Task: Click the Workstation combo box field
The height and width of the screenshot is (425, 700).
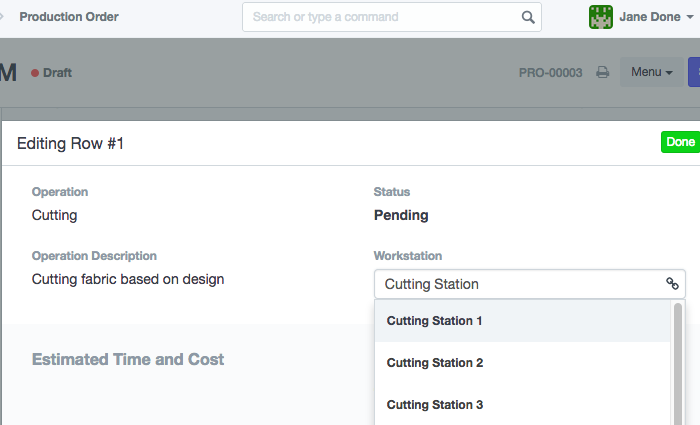Action: [520, 284]
